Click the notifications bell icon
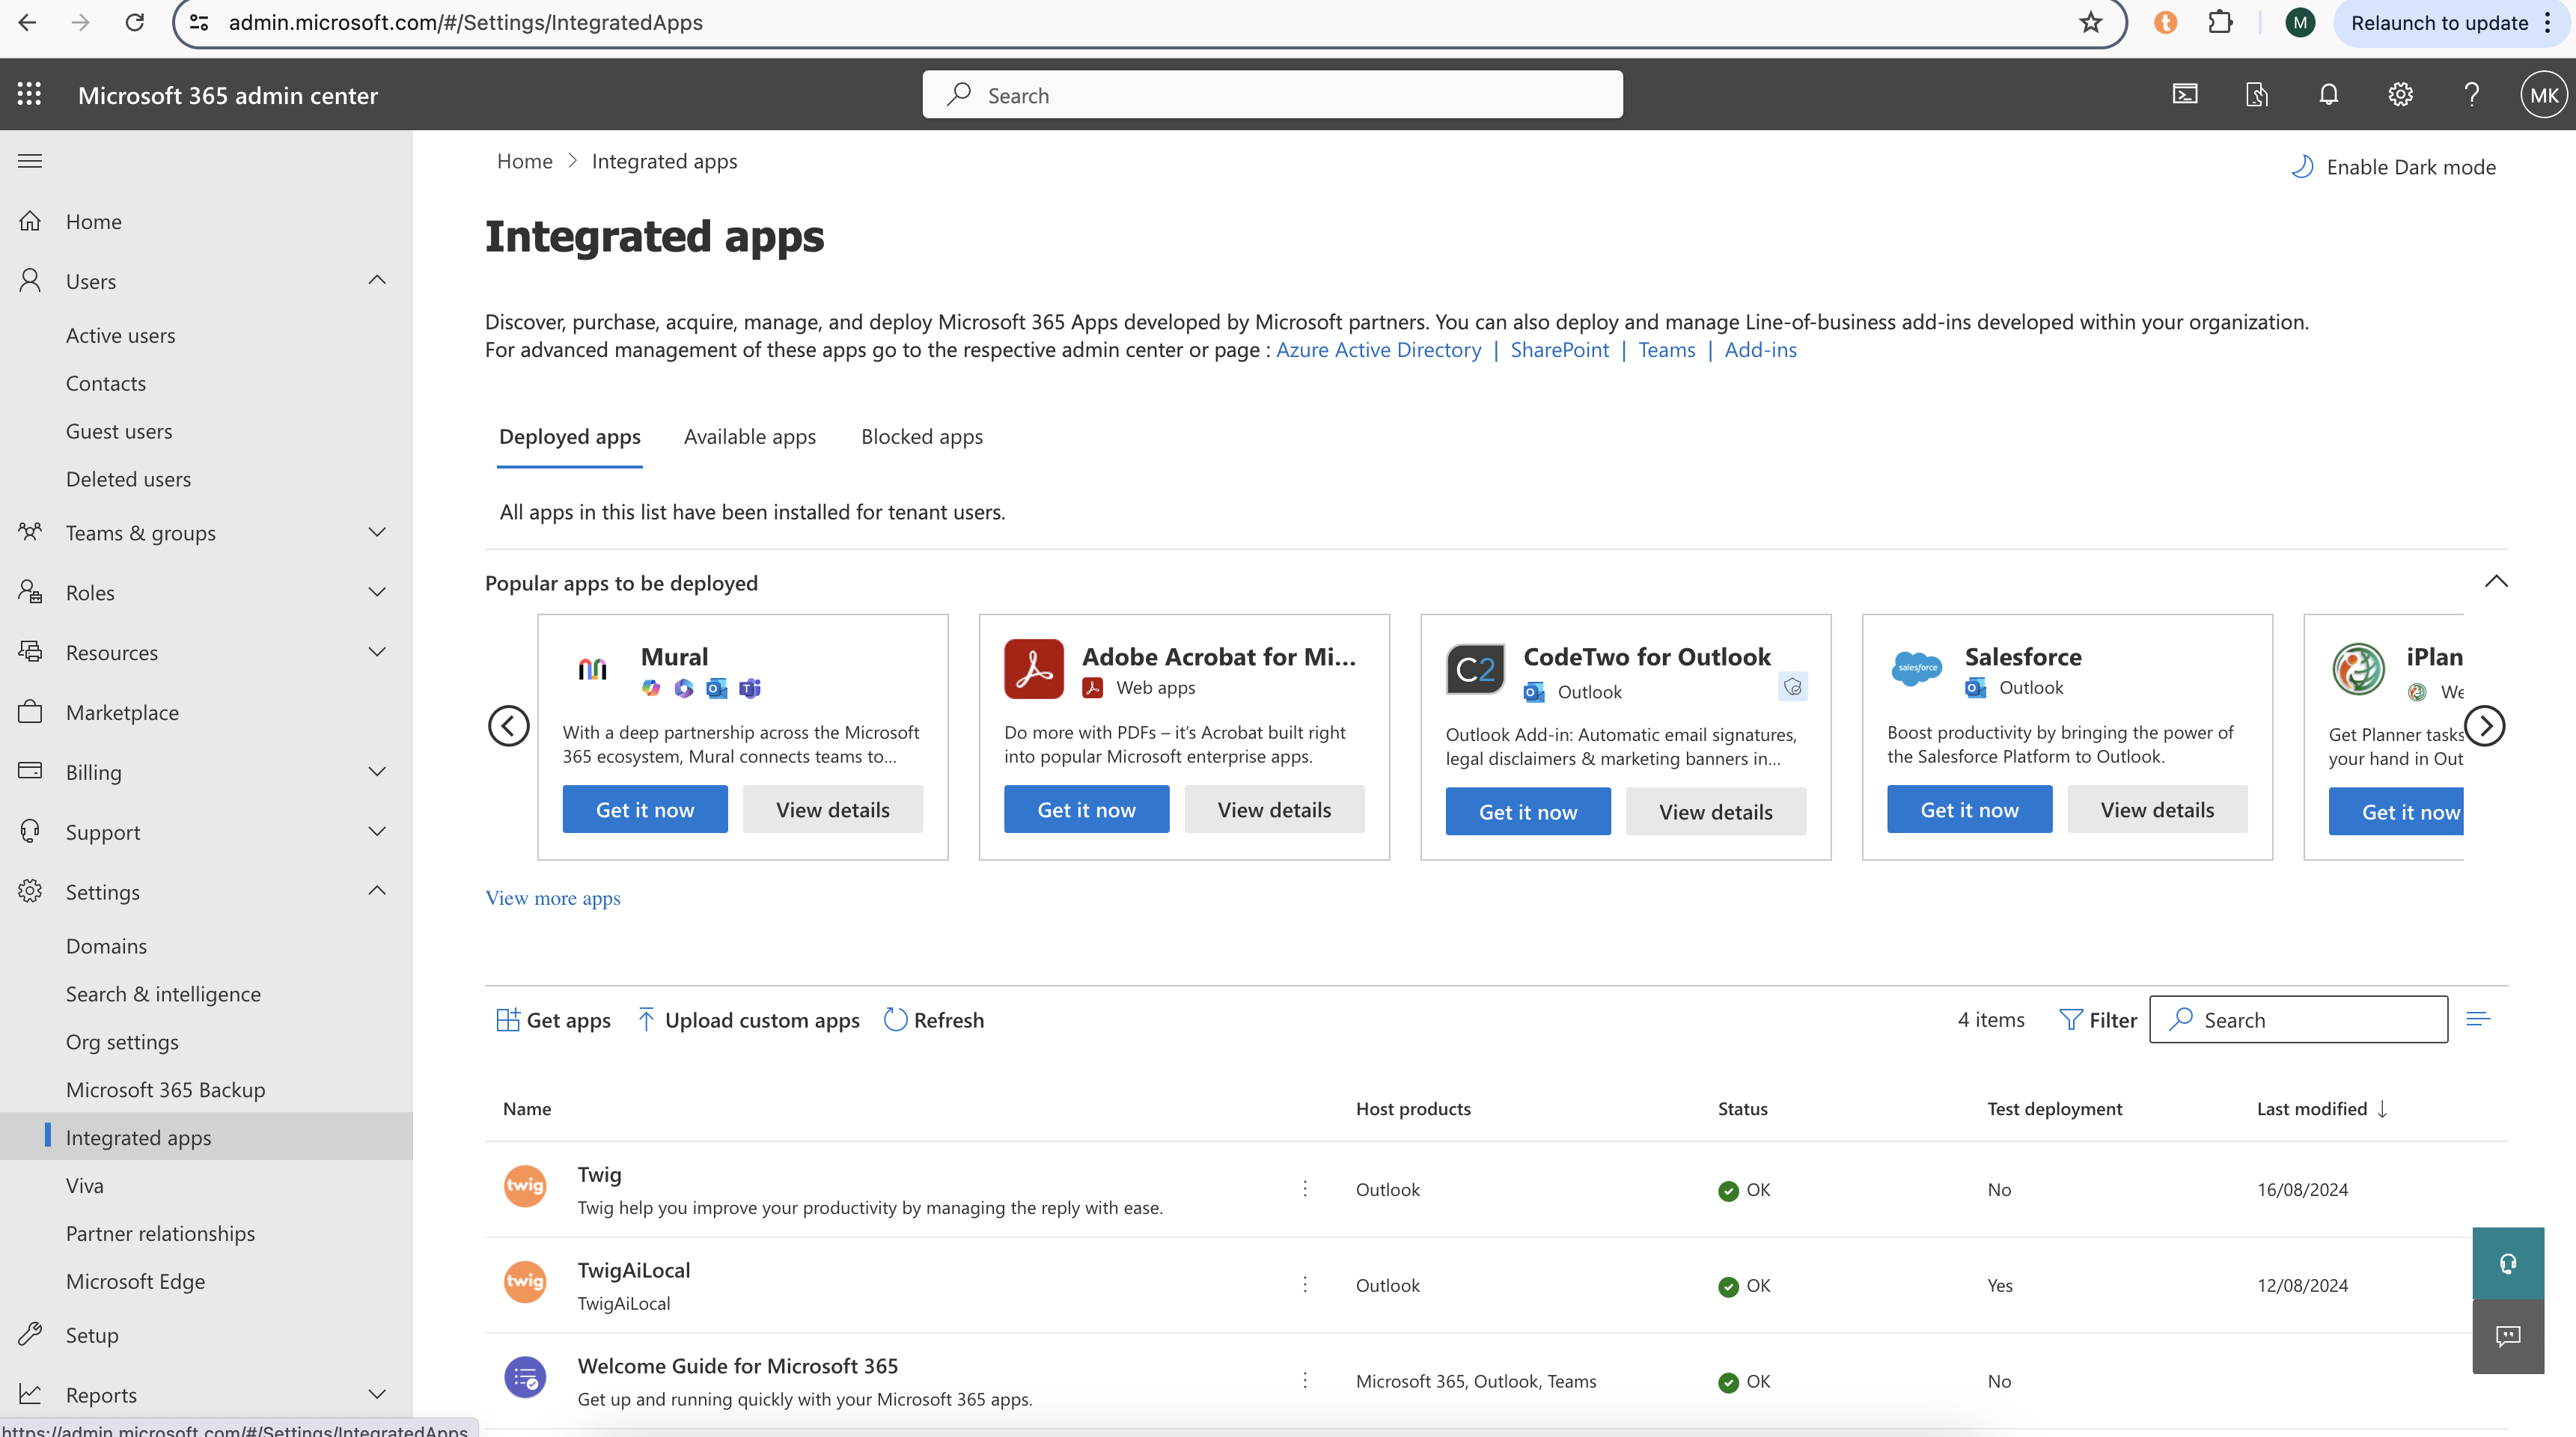 2328,95
